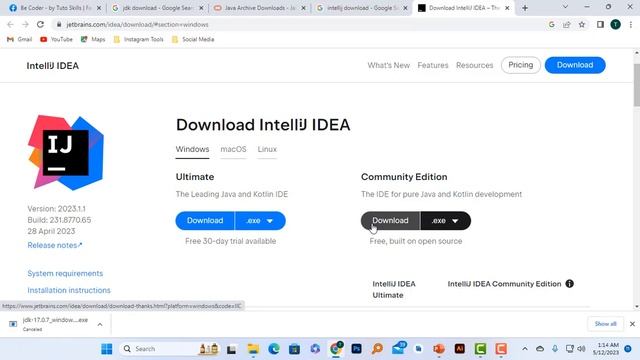Image resolution: width=640 pixels, height=360 pixels.
Task: Open Task View from the taskbar
Action: (x=232, y=349)
